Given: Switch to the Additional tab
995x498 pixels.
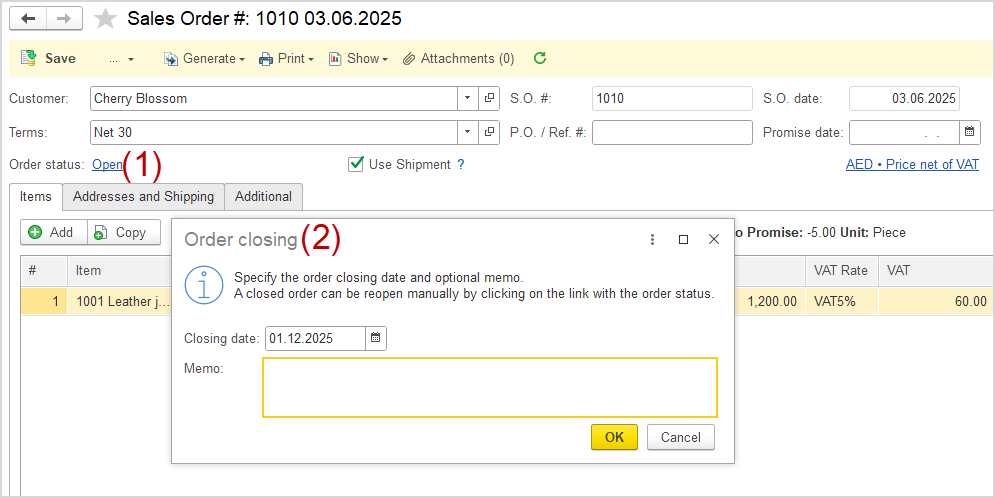Looking at the screenshot, I should tap(263, 197).
